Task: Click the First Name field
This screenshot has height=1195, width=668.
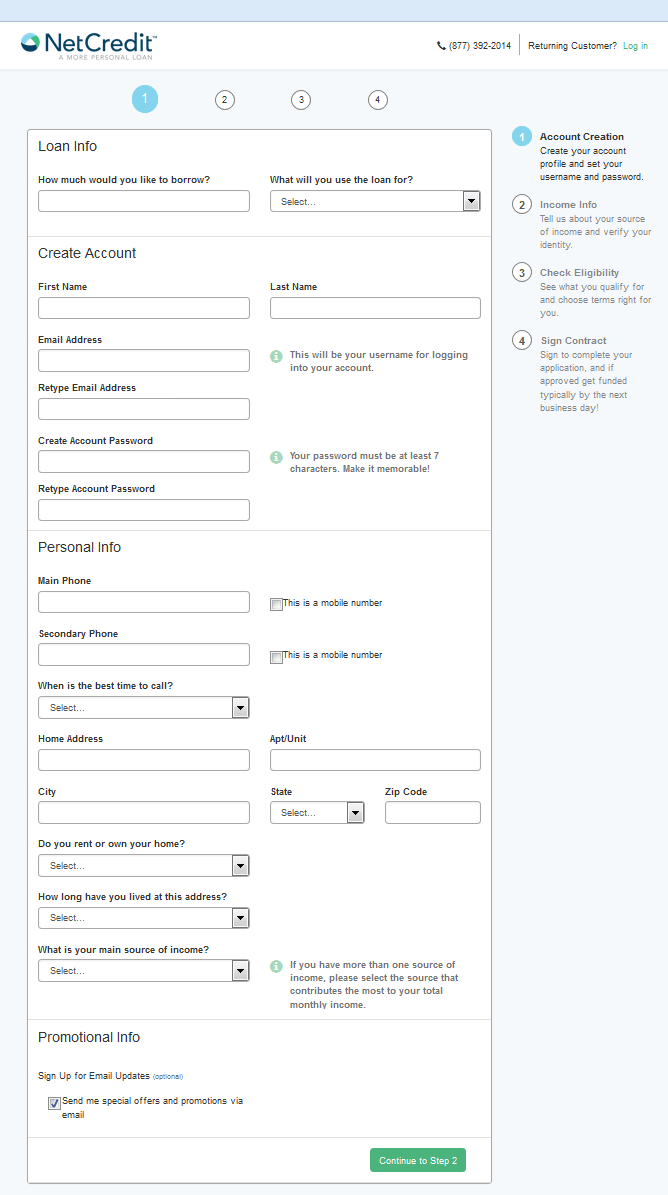Action: point(144,308)
